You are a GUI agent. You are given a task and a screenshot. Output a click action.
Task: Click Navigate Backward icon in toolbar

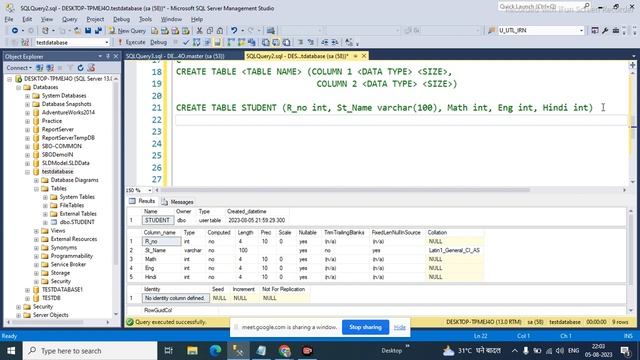pos(15,31)
